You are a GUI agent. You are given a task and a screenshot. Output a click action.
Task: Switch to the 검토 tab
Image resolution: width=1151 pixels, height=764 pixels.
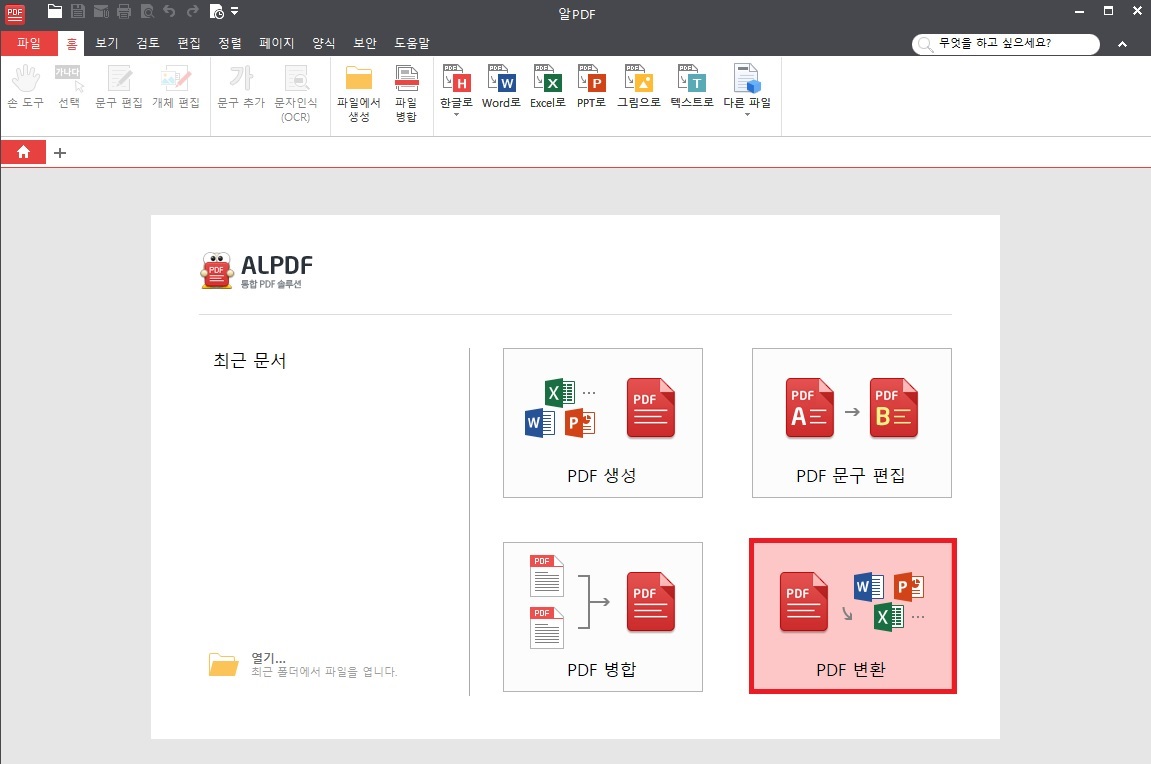click(148, 43)
